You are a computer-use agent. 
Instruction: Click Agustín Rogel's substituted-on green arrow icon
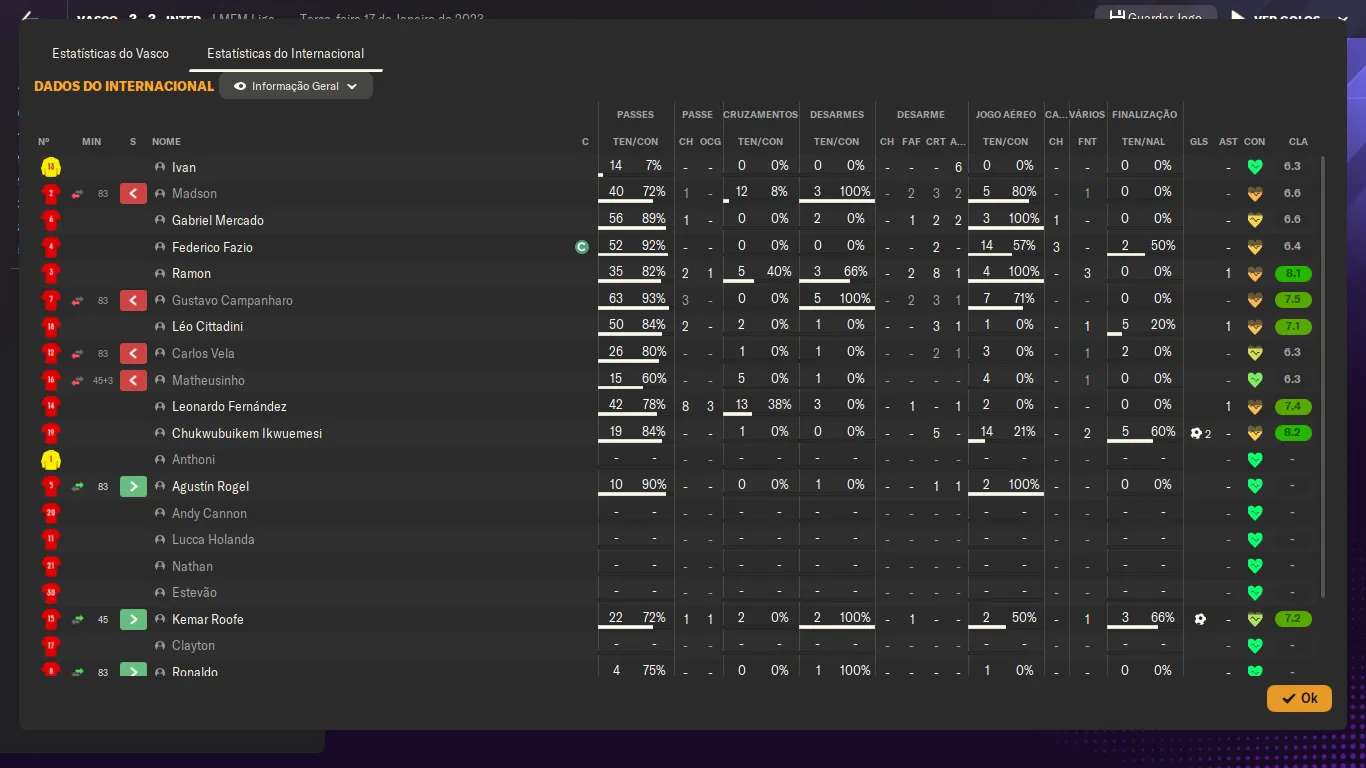133,486
